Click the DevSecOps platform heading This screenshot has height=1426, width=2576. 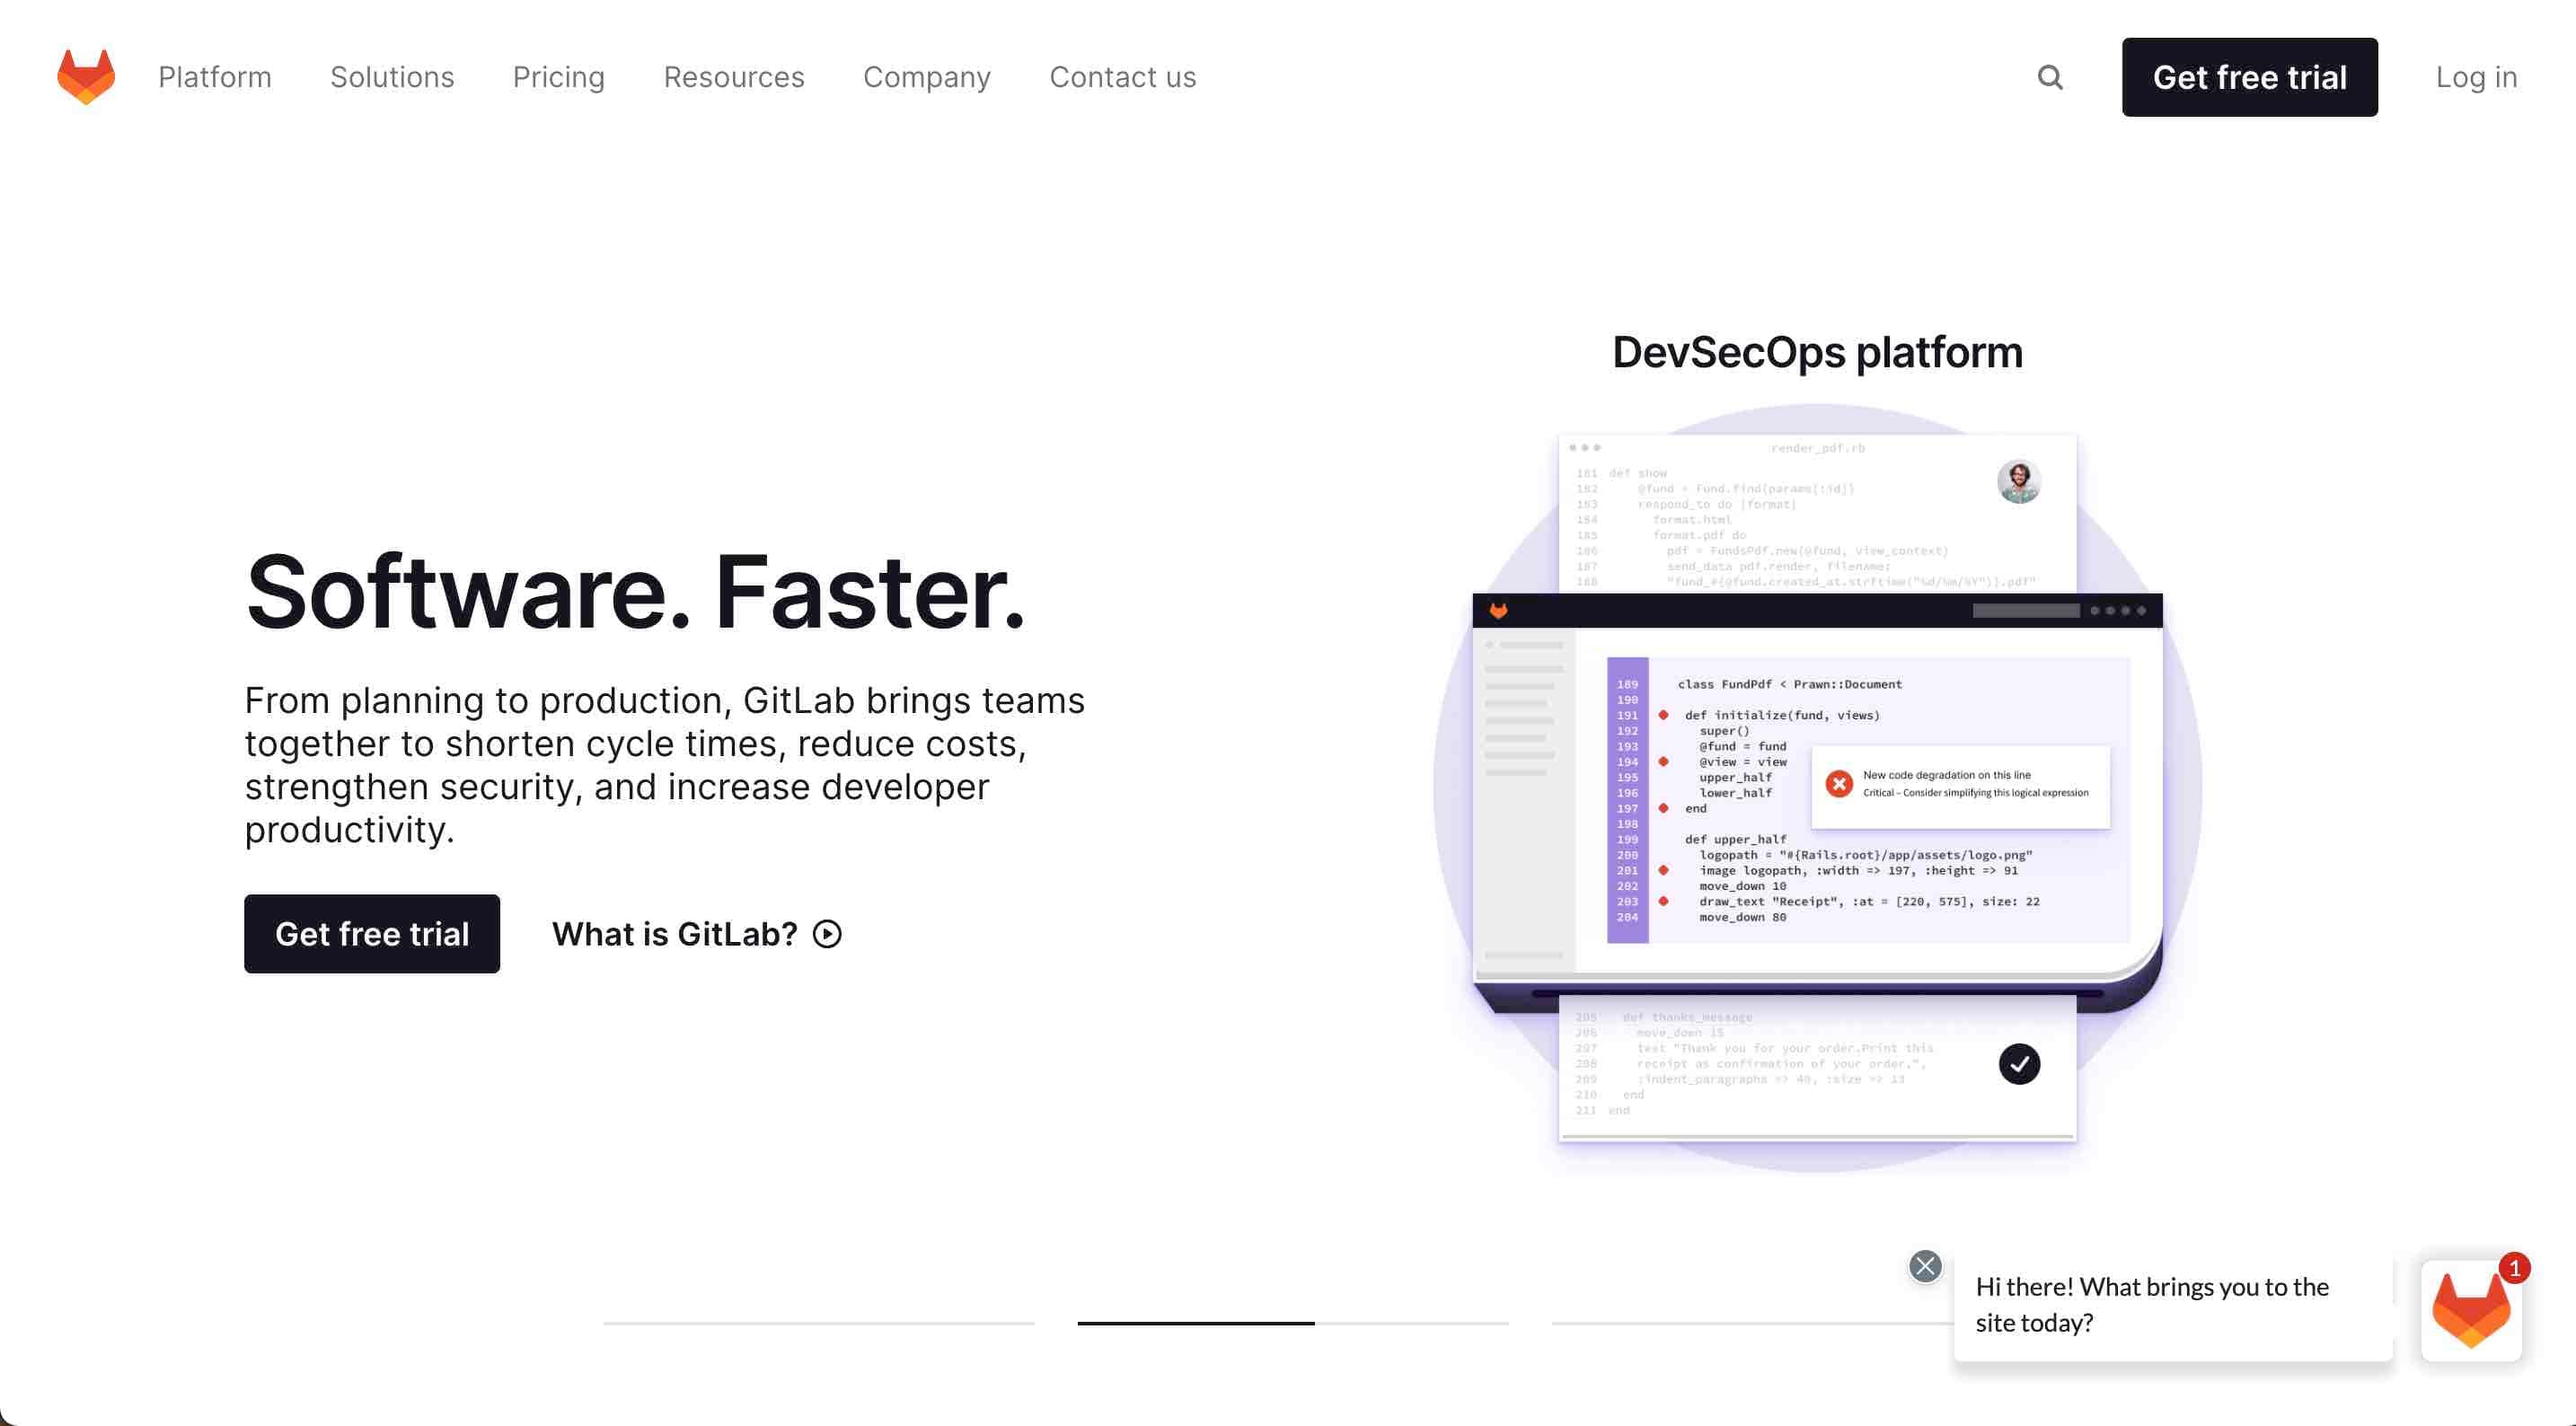click(x=1817, y=352)
